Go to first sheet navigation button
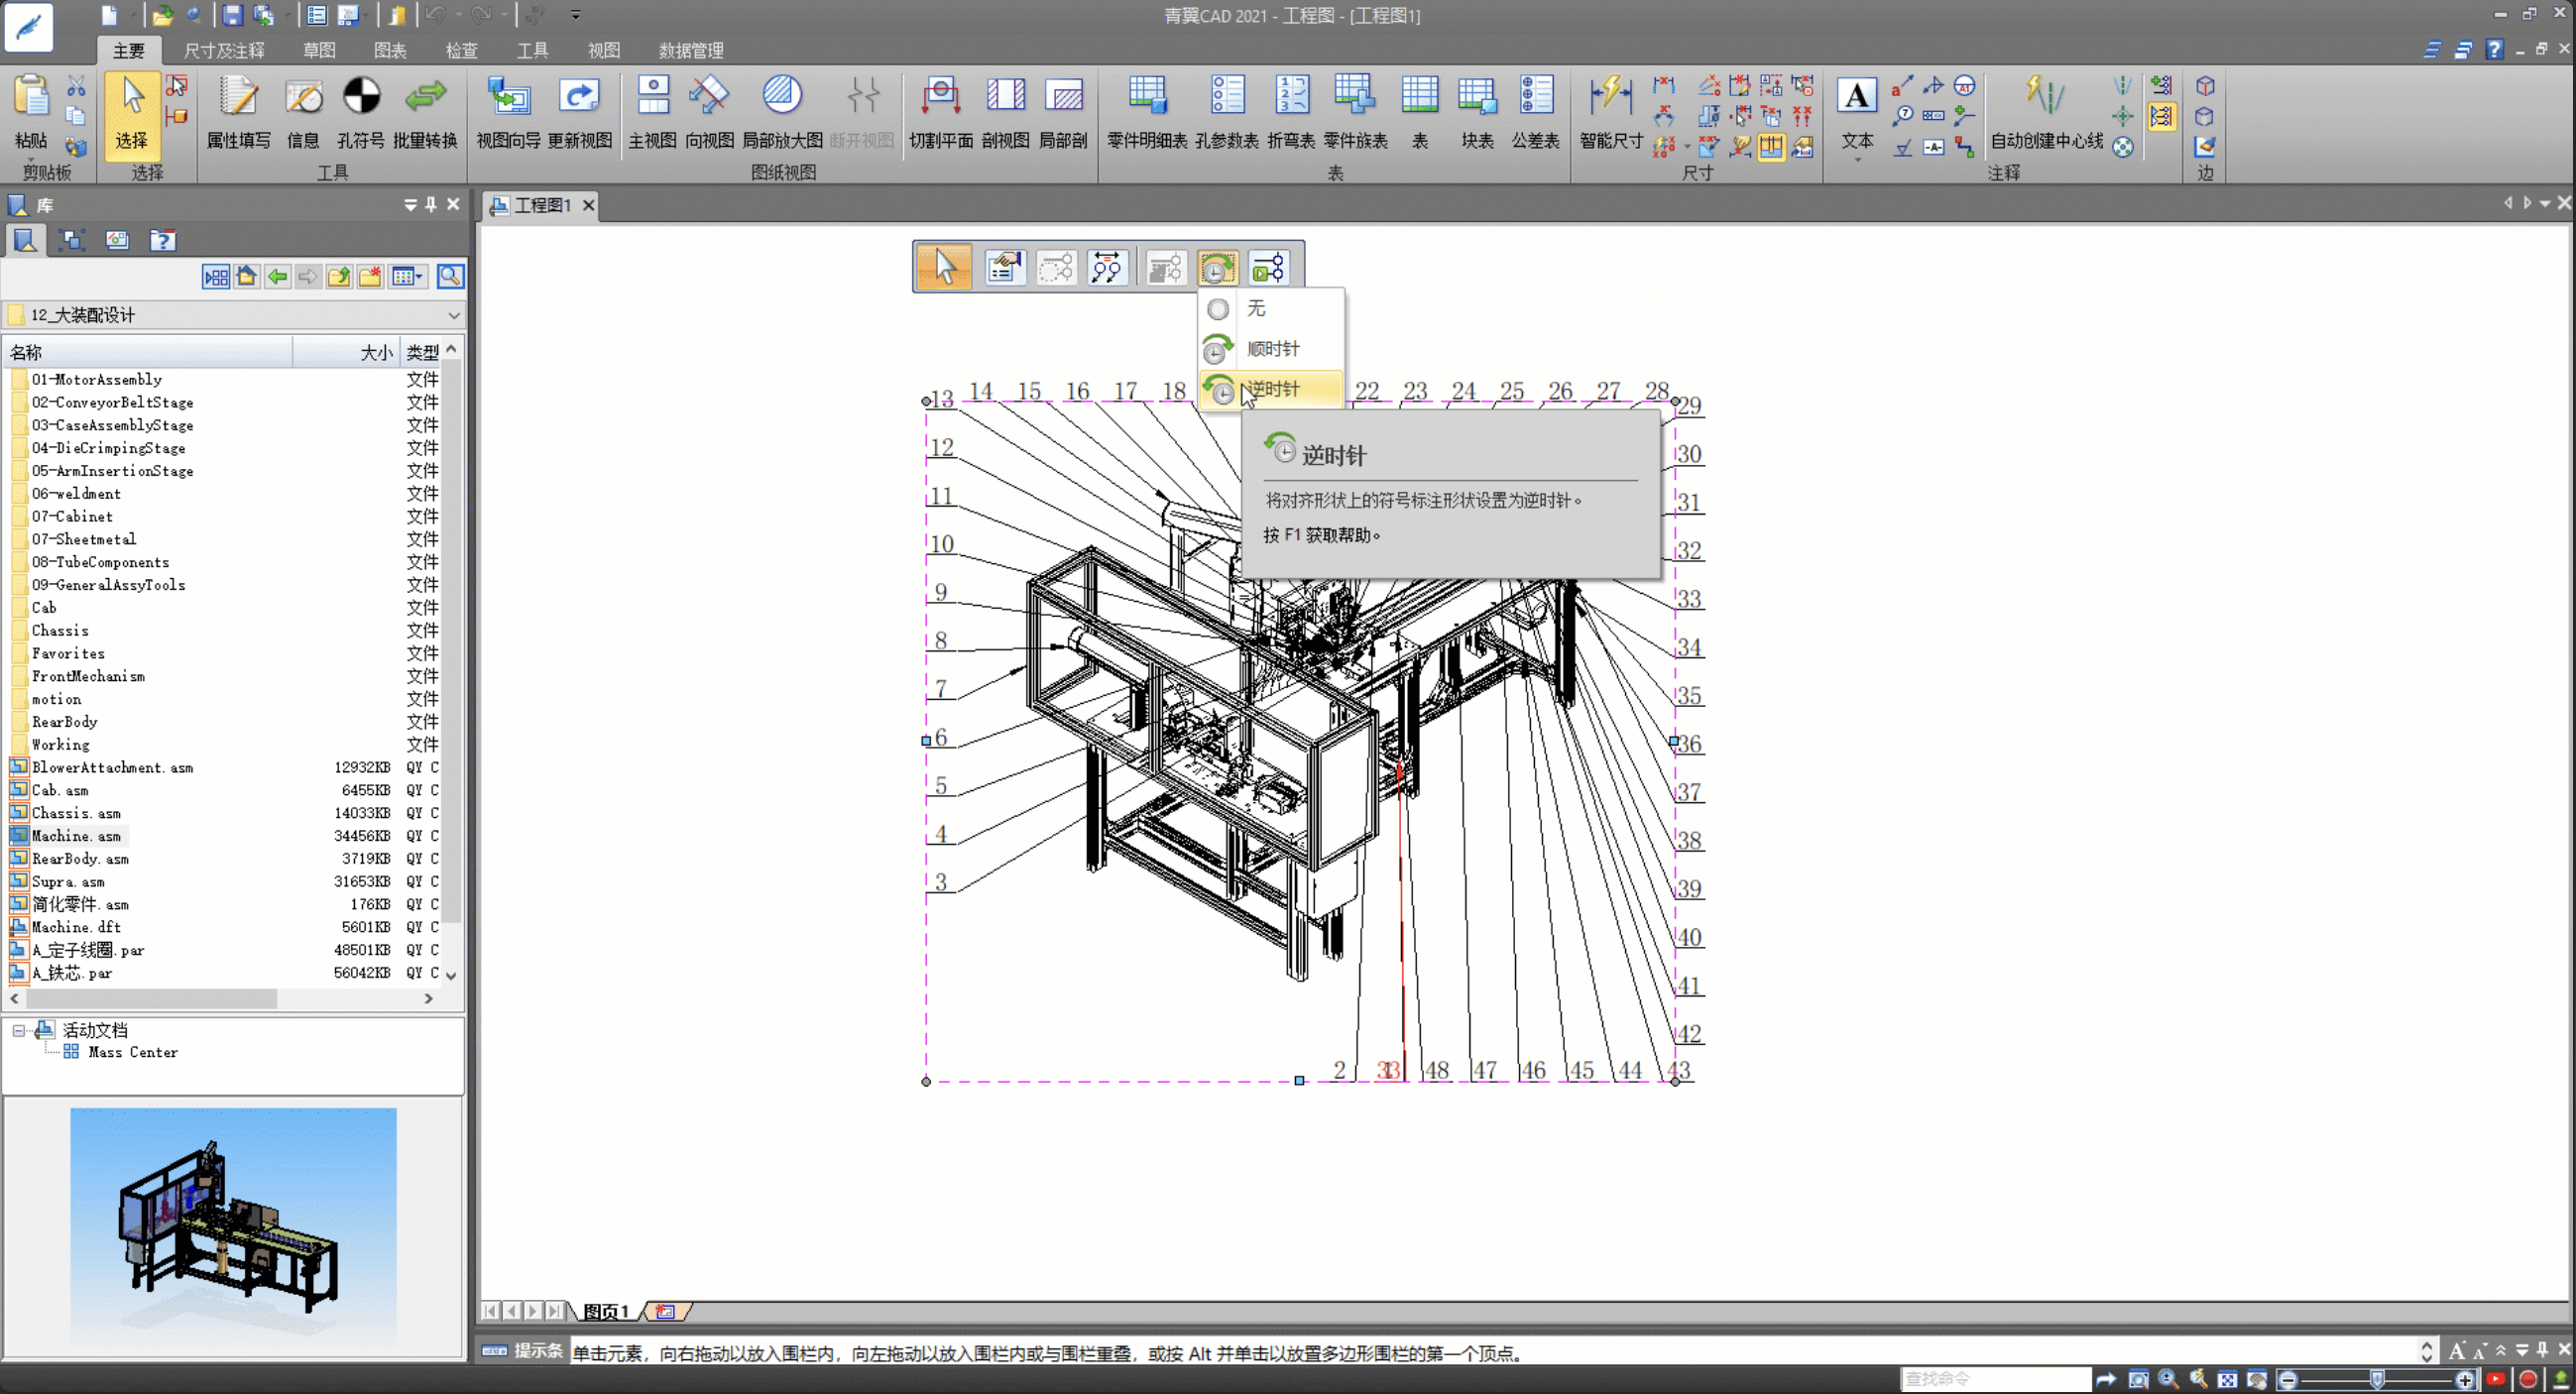Viewport: 2576px width, 1394px height. coord(490,1311)
